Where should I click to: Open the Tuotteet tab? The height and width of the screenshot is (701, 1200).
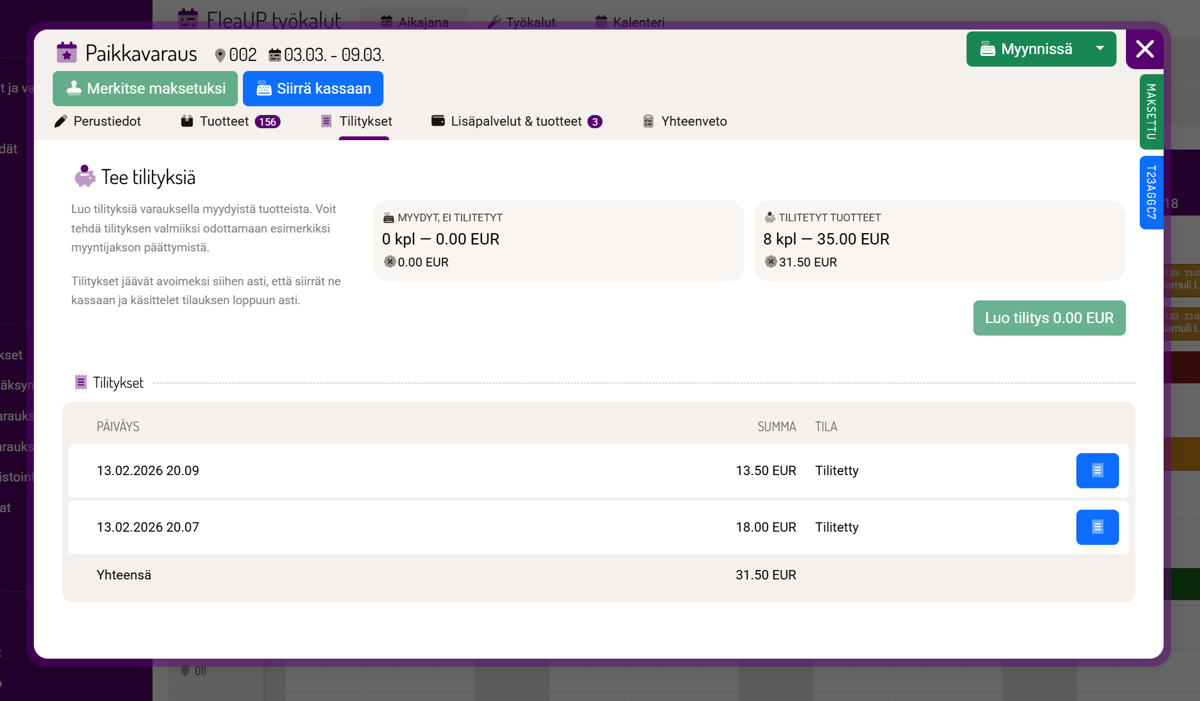point(229,121)
